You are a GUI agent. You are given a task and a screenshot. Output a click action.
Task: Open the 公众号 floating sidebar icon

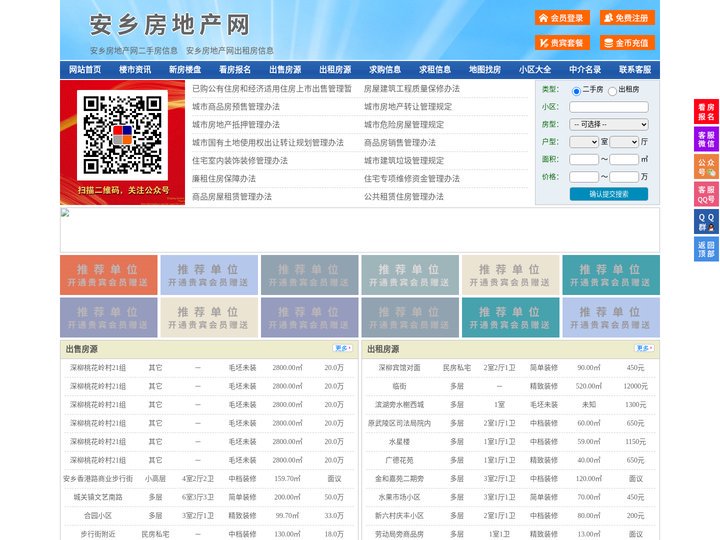point(706,167)
